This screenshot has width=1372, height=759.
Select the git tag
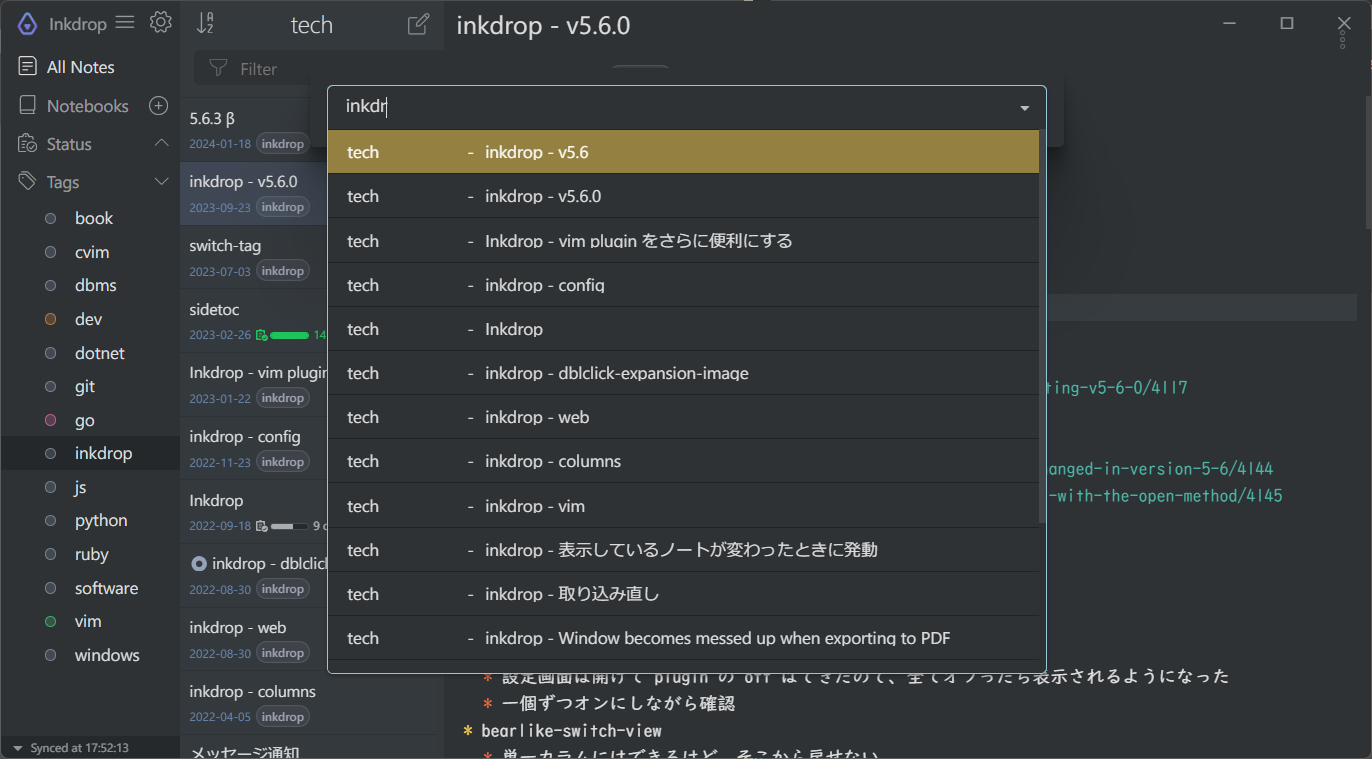click(91, 386)
